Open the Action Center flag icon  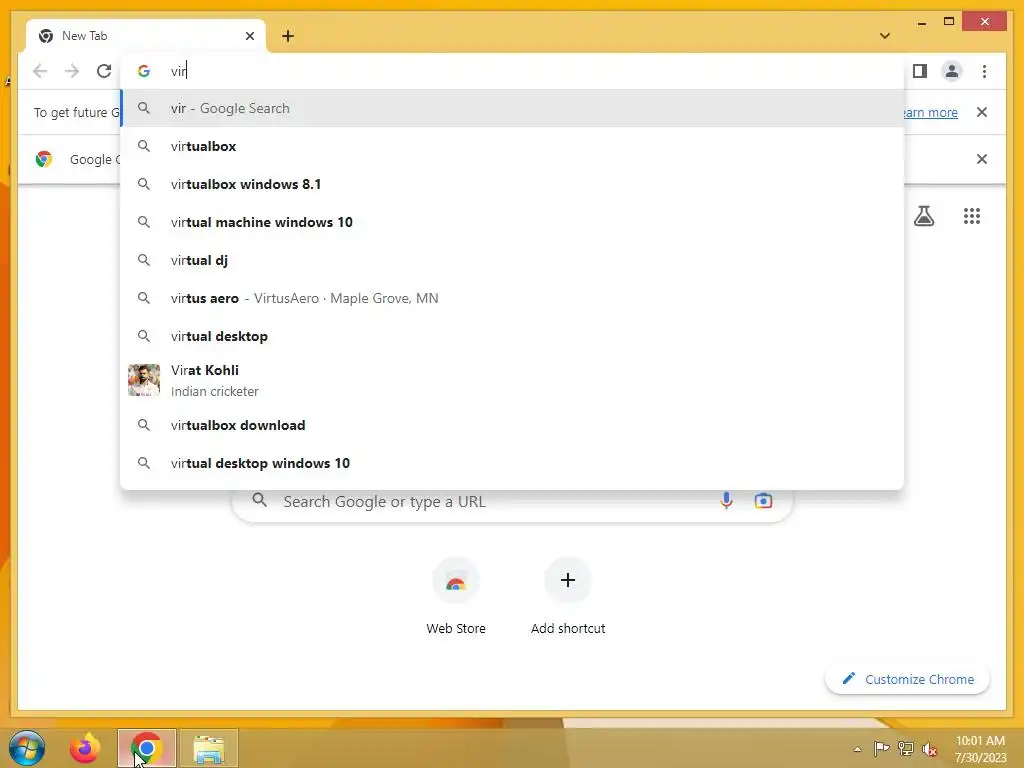pyautogui.click(x=882, y=748)
